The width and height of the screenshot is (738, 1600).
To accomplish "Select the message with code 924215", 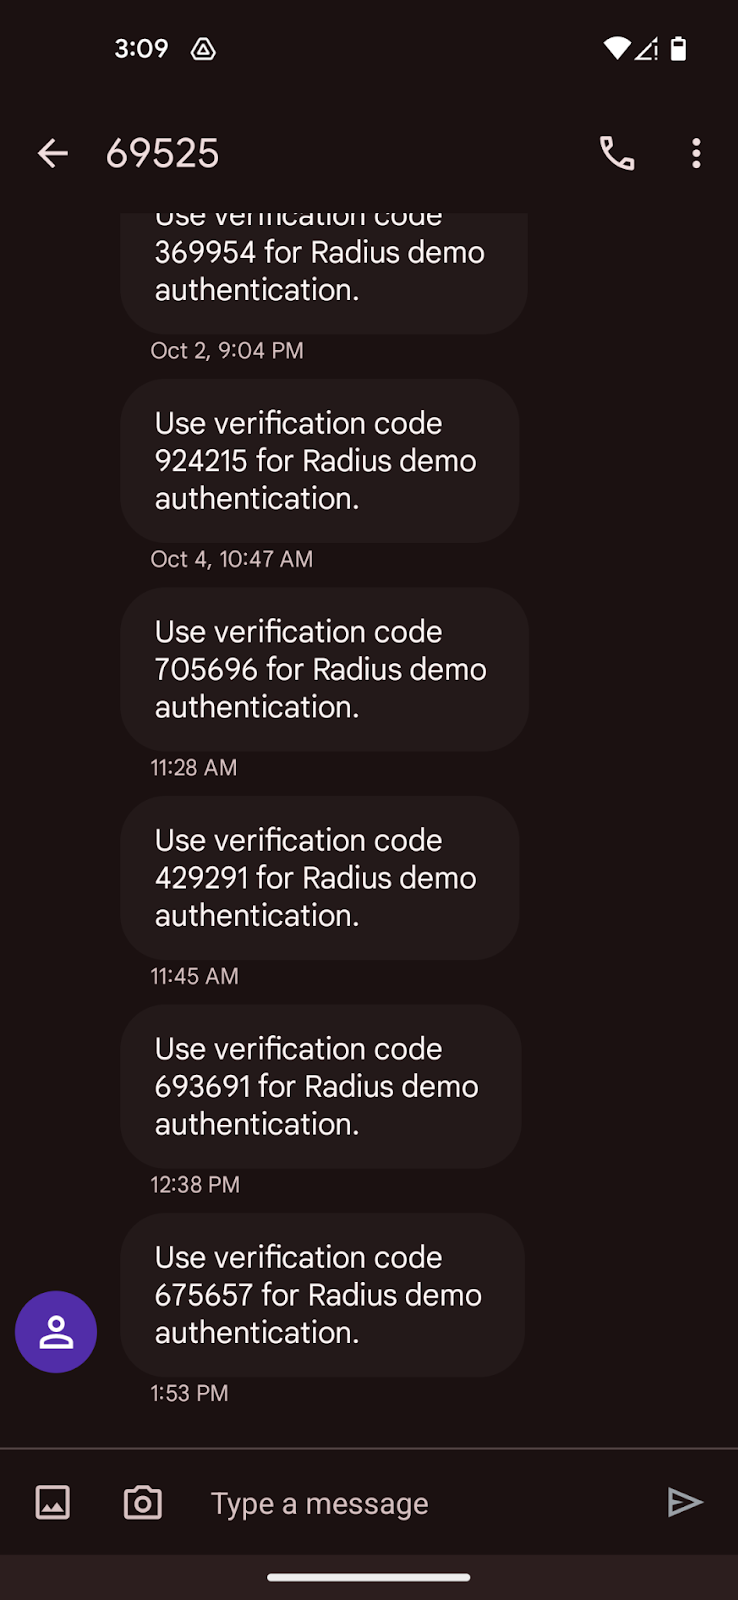I will click(319, 461).
